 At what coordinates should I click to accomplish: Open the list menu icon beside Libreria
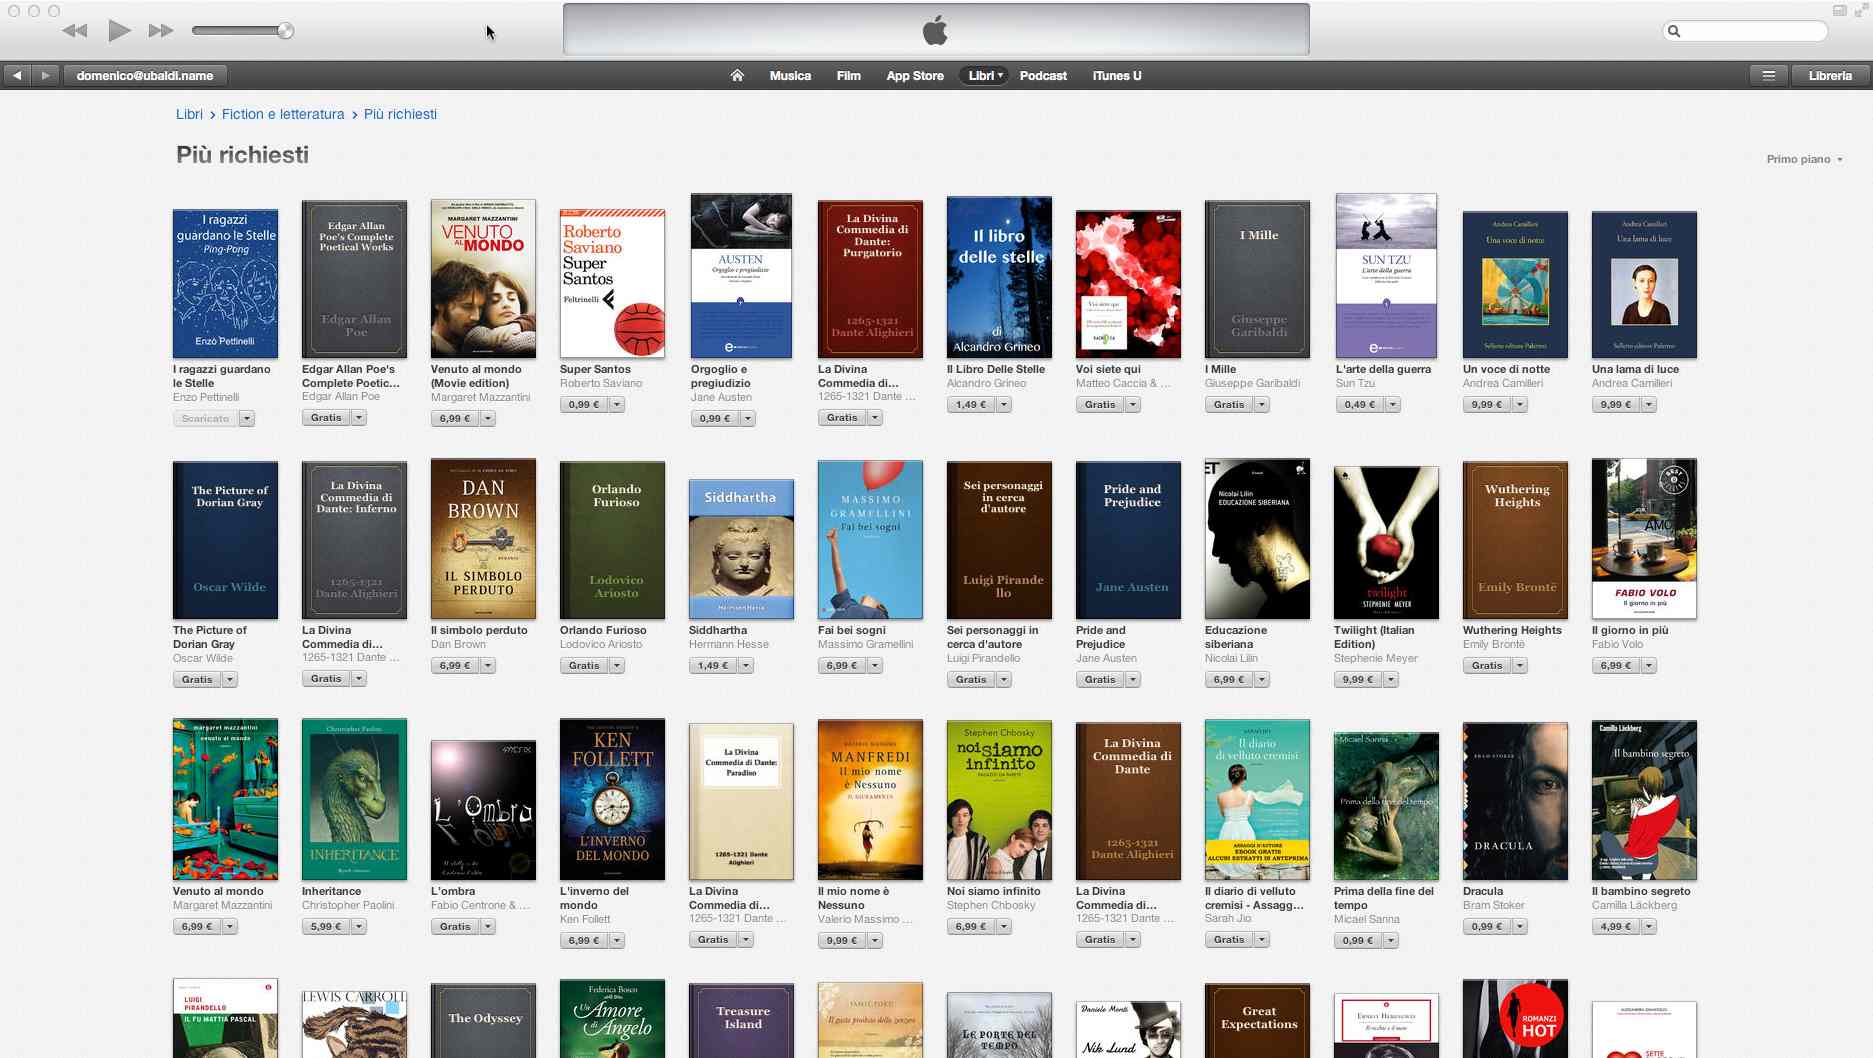tap(1768, 75)
